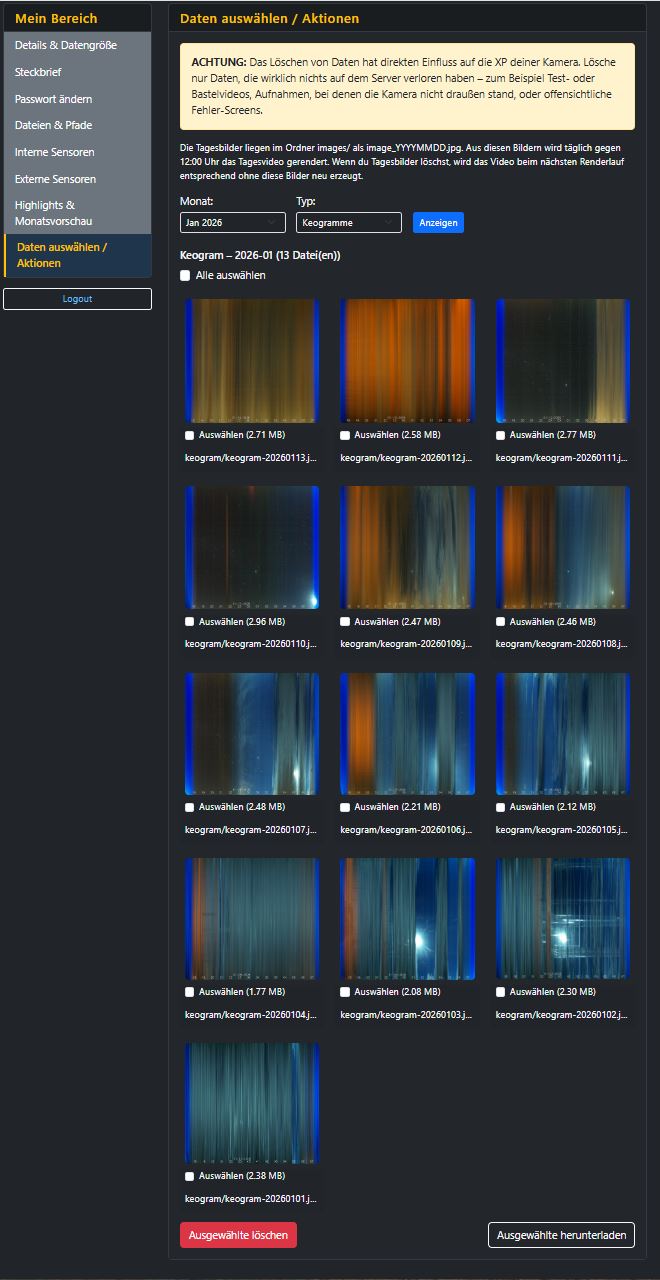
Task: Open keogram thumbnail for 20260107
Action: pyautogui.click(x=252, y=733)
